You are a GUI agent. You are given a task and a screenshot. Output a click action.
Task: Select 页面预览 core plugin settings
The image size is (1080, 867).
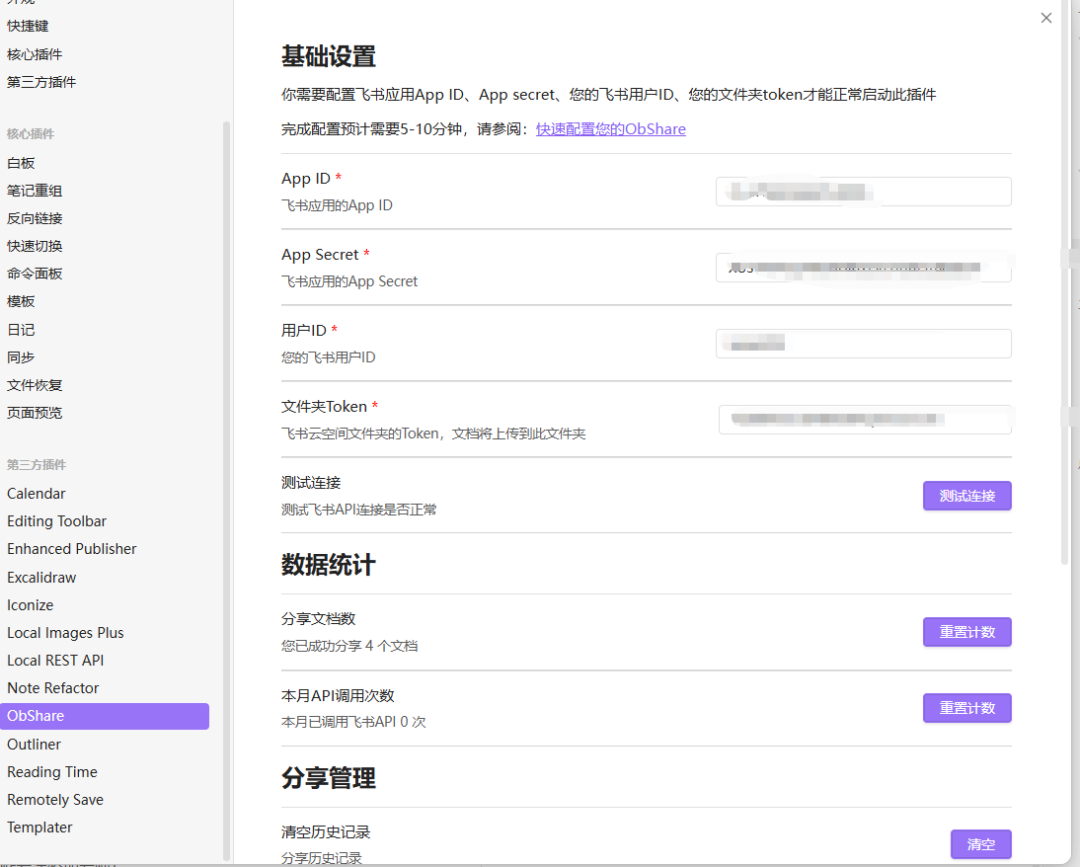point(34,412)
